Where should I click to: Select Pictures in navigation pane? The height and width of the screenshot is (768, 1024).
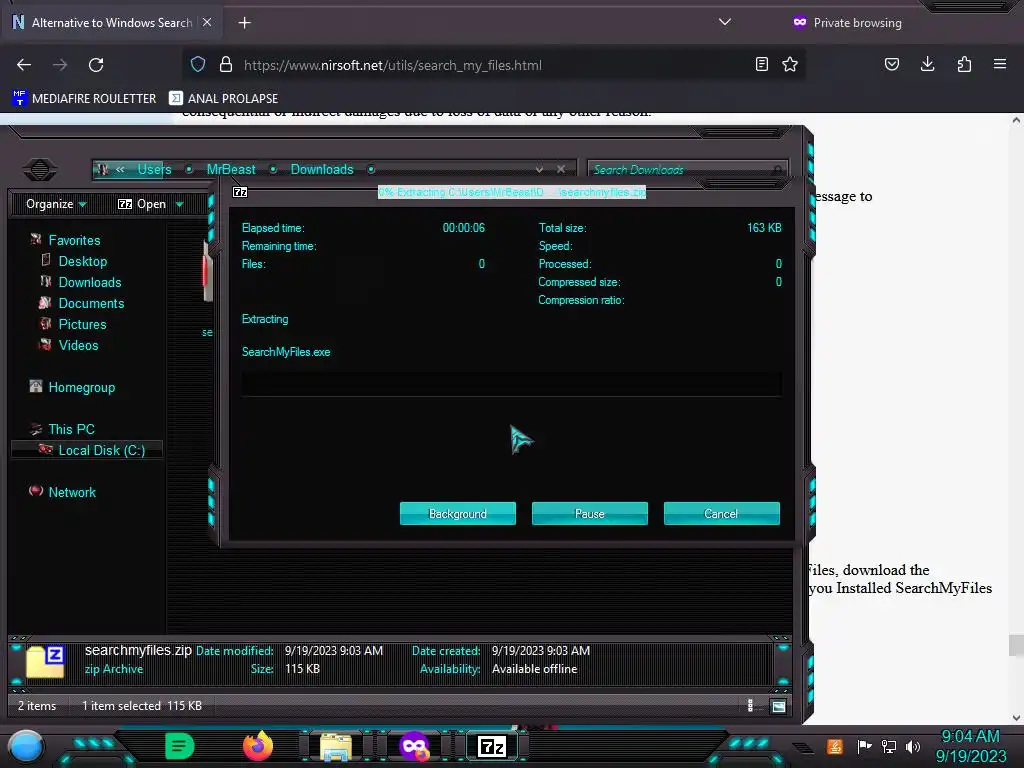(x=82, y=324)
